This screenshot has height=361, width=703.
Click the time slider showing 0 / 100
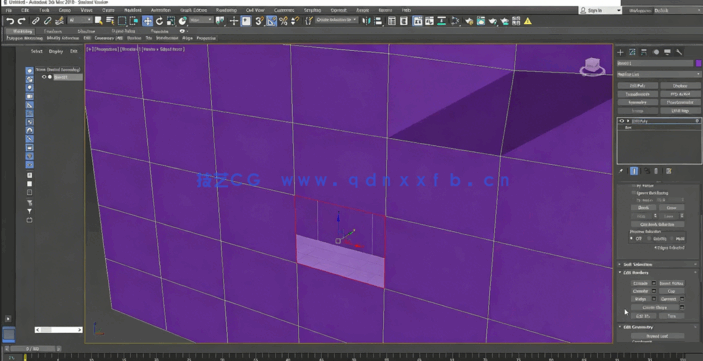pos(32,348)
